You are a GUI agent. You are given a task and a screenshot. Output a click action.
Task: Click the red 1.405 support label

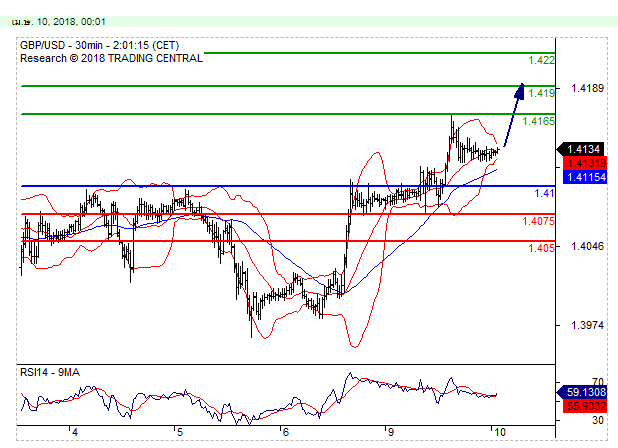click(541, 248)
